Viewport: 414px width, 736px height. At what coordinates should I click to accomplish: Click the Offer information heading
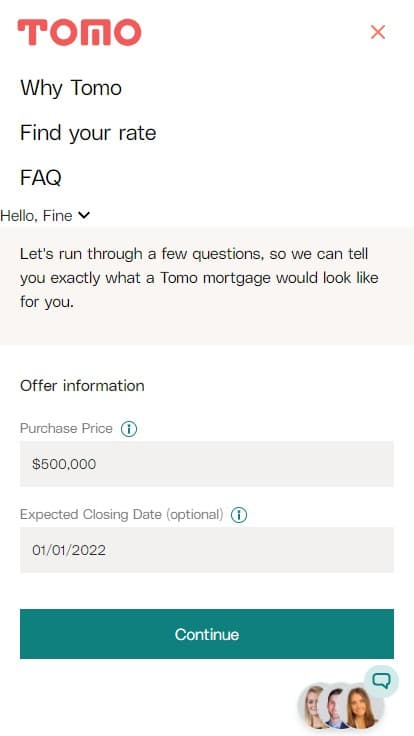[82, 386]
